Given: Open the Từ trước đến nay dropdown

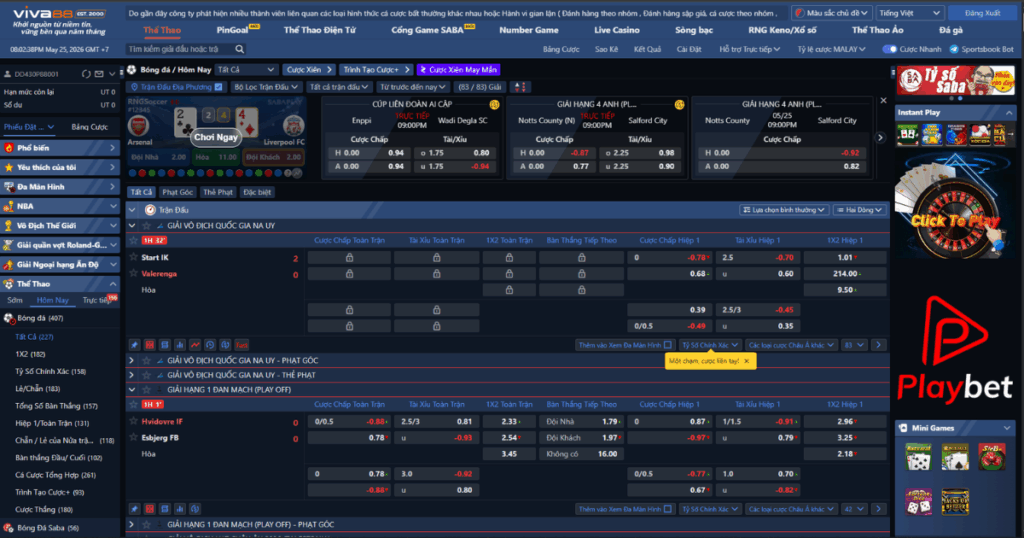Looking at the screenshot, I should (413, 87).
